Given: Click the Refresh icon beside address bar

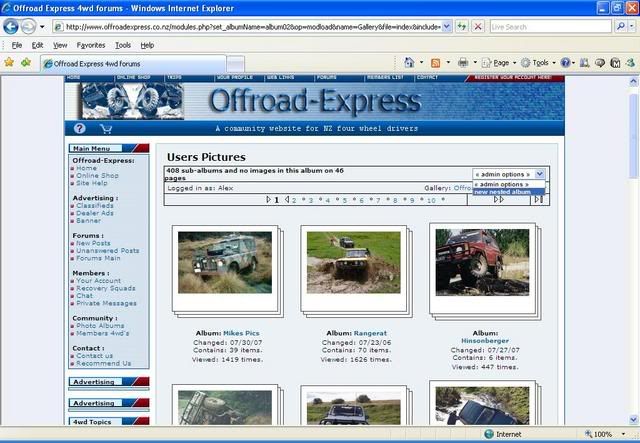Looking at the screenshot, I should (462, 27).
